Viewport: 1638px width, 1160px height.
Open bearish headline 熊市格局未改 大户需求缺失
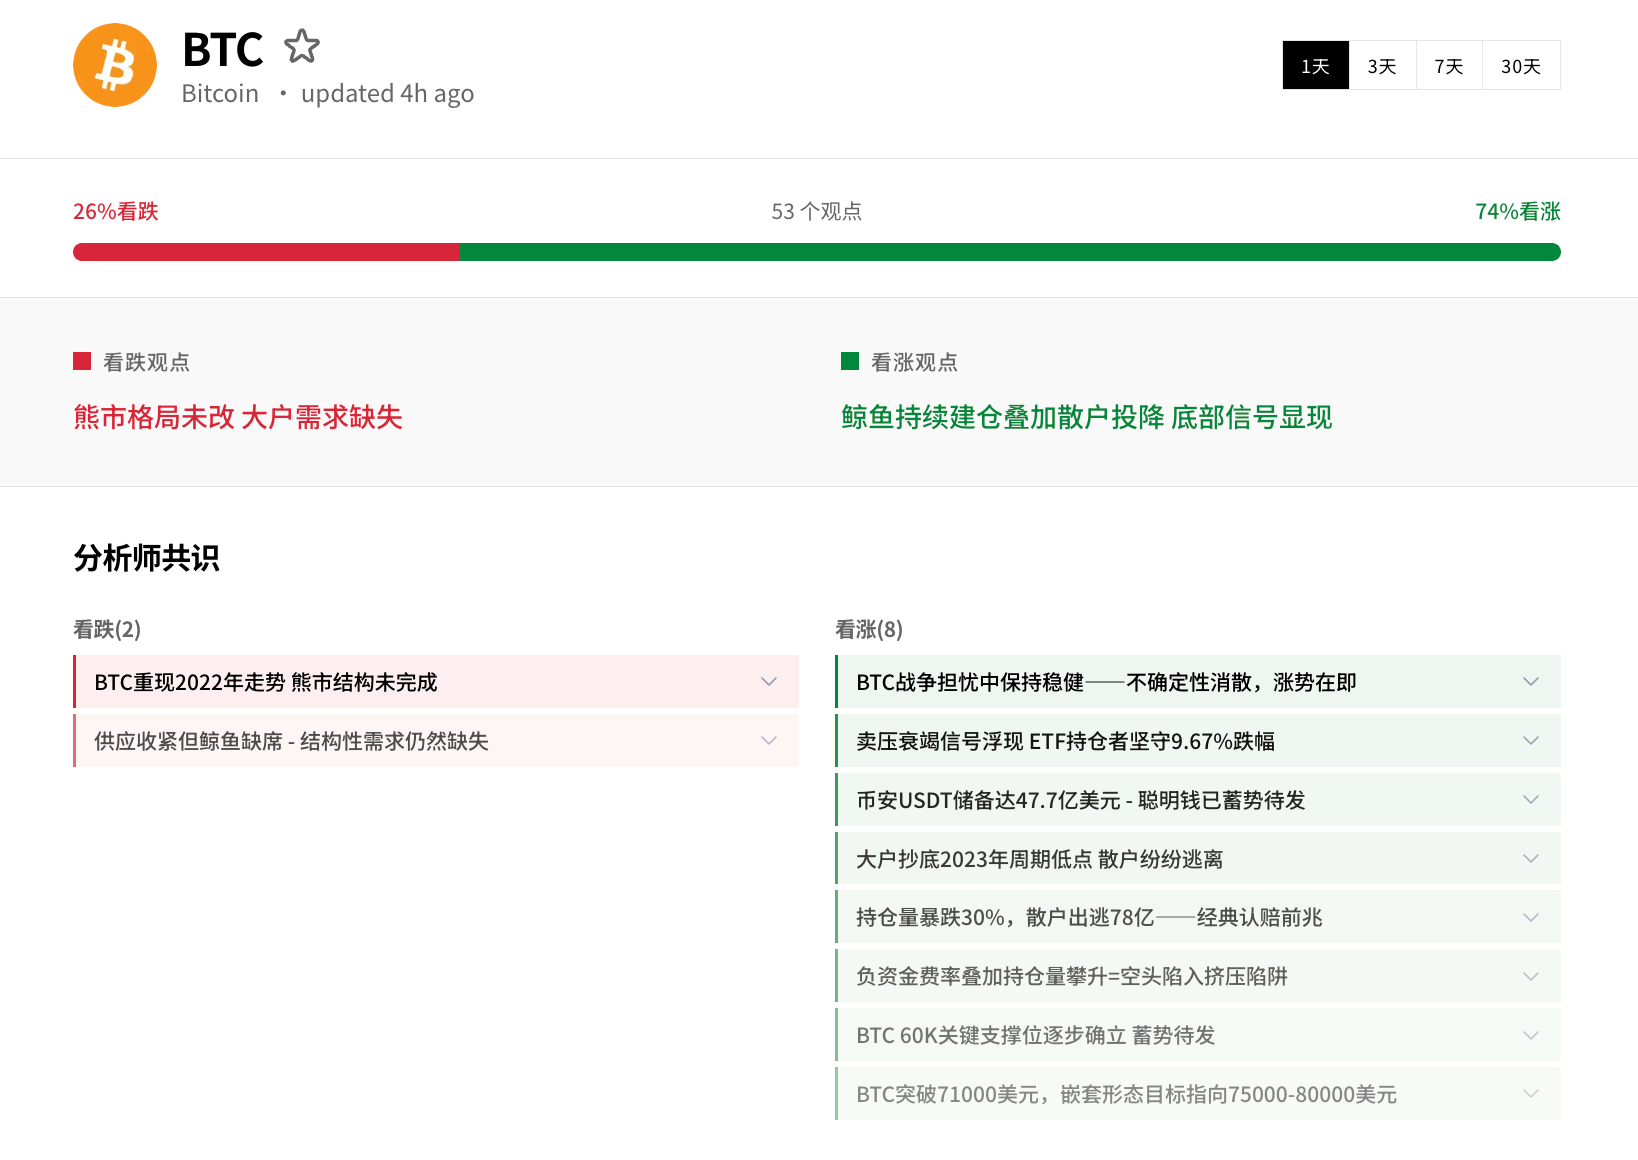point(238,417)
